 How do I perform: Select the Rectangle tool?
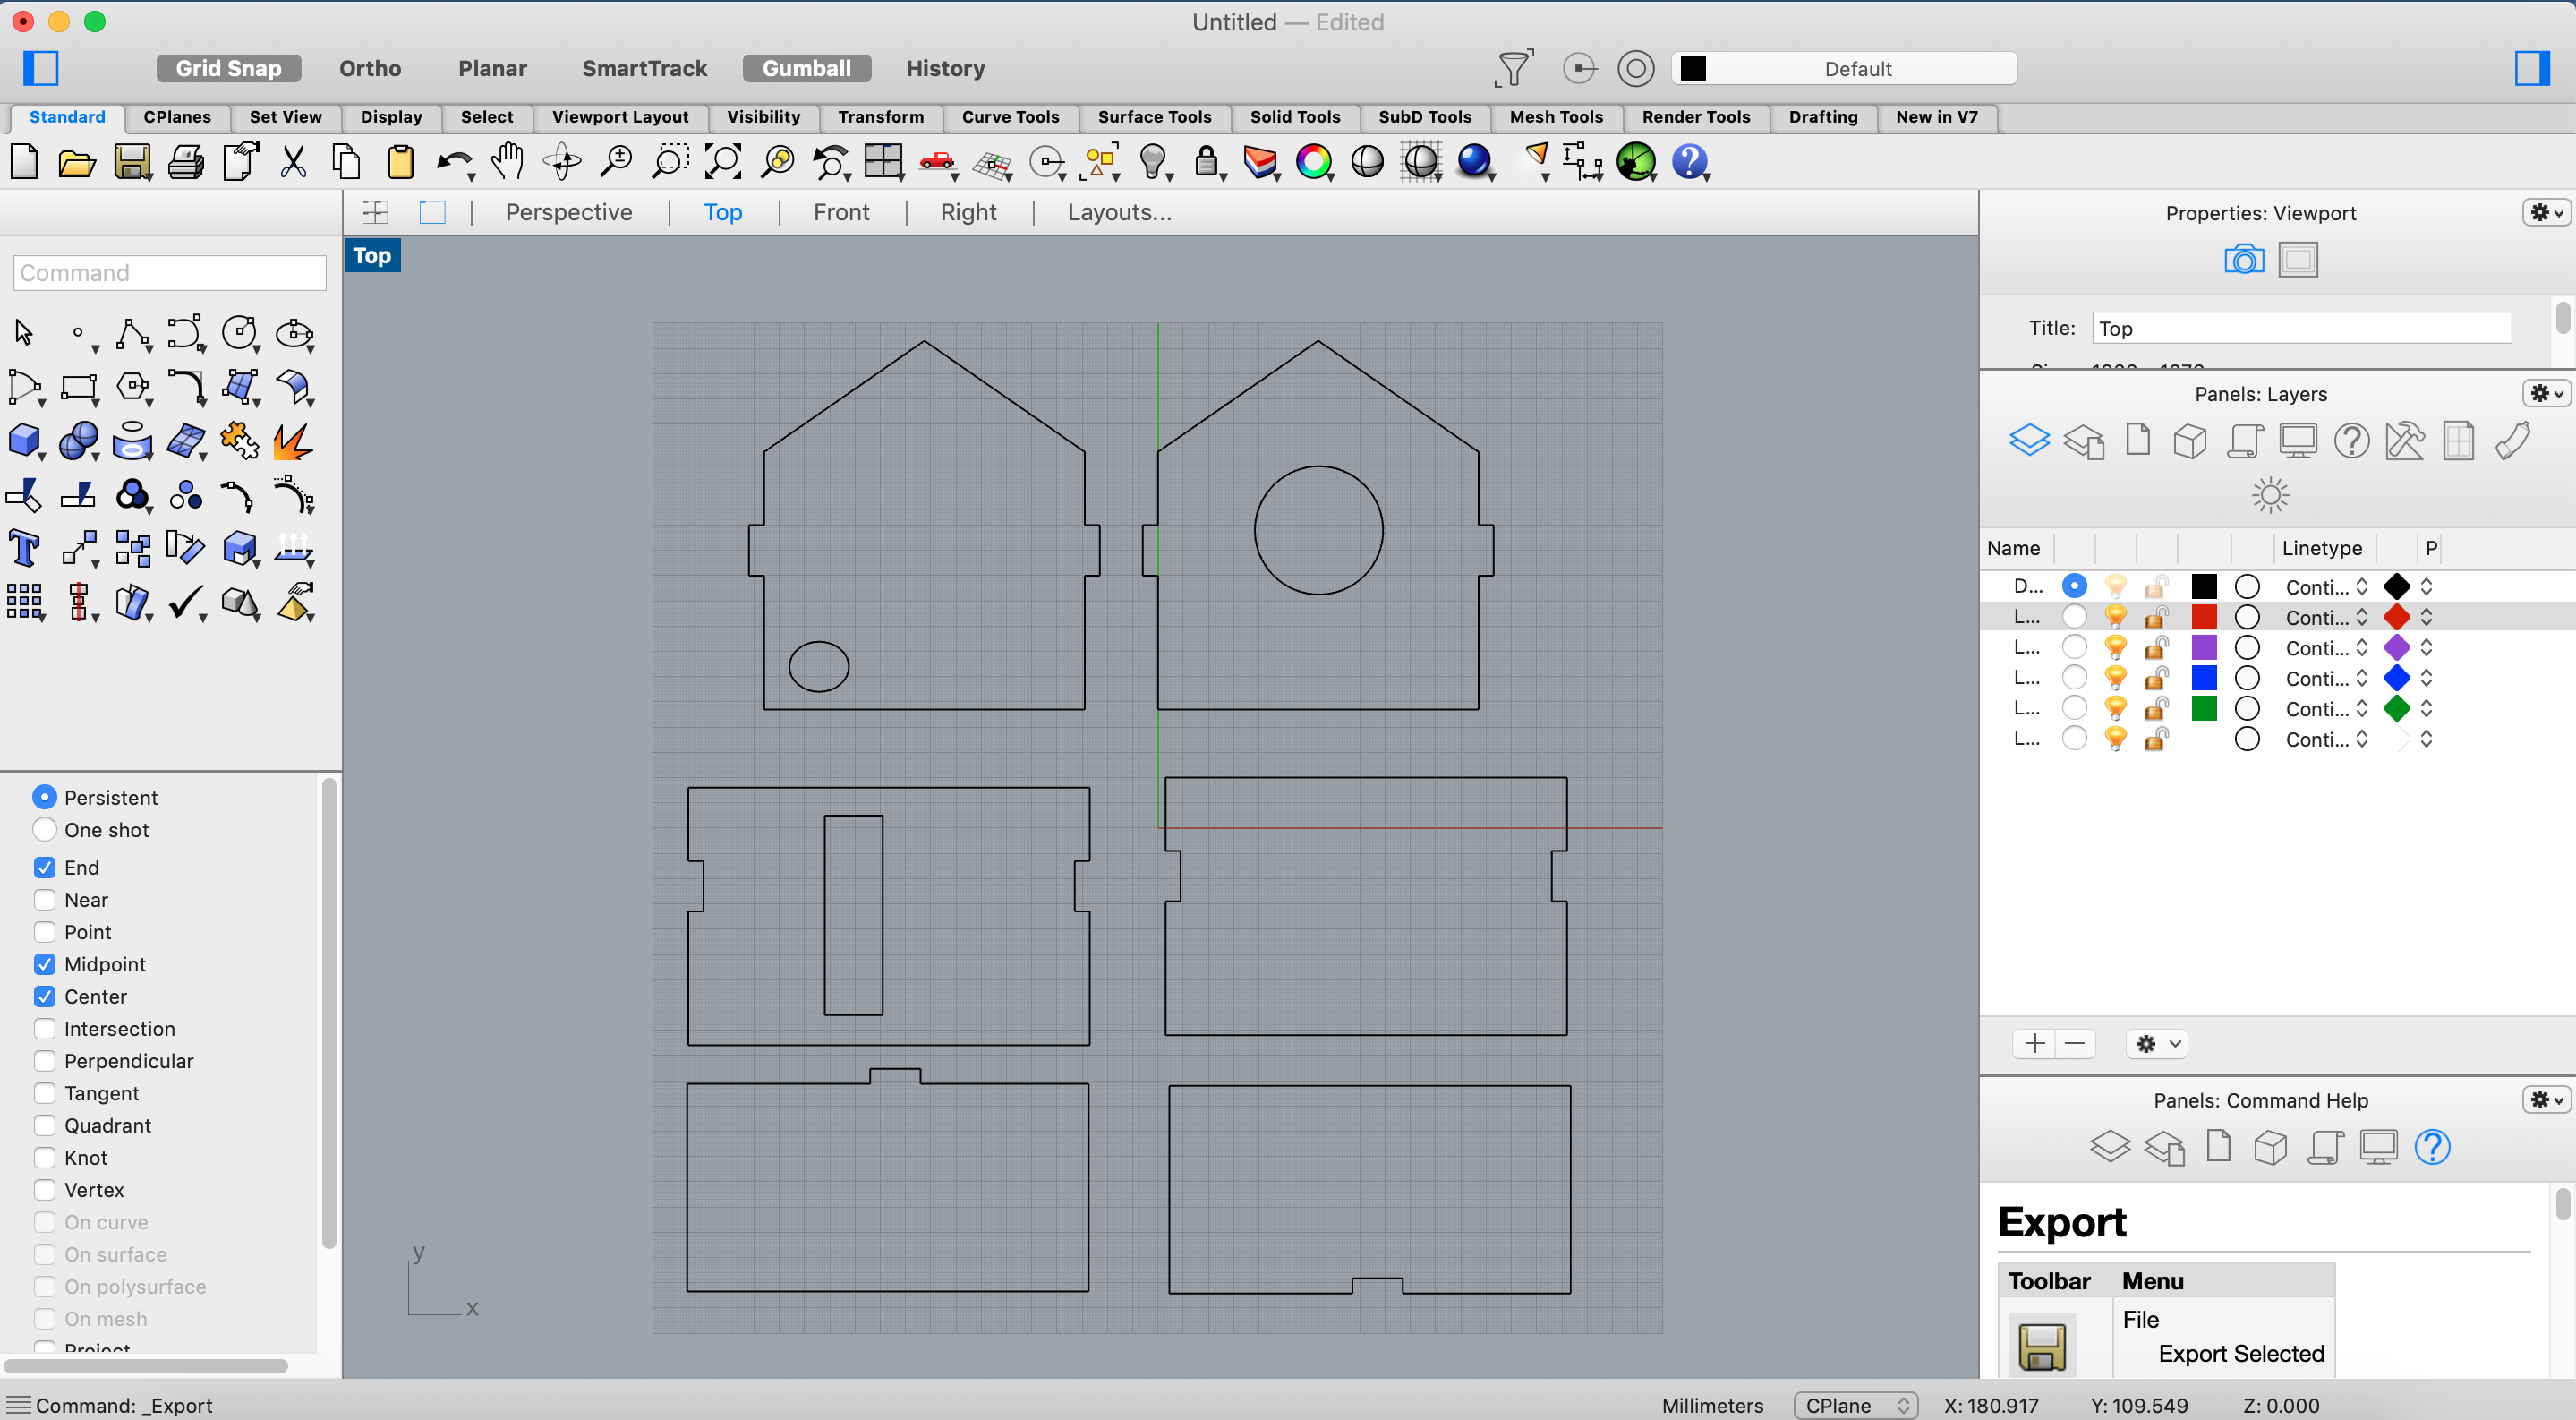click(79, 387)
